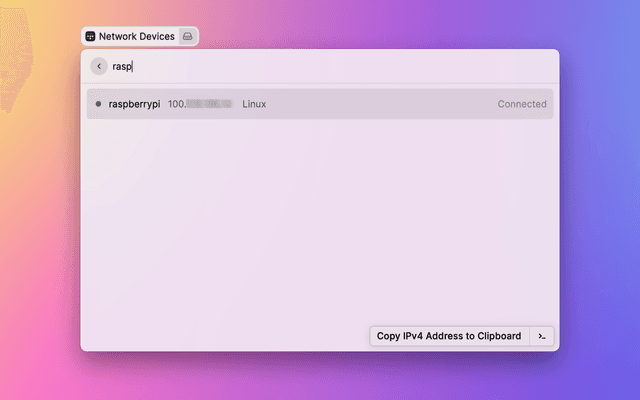Click the Connected status text

click(x=522, y=104)
